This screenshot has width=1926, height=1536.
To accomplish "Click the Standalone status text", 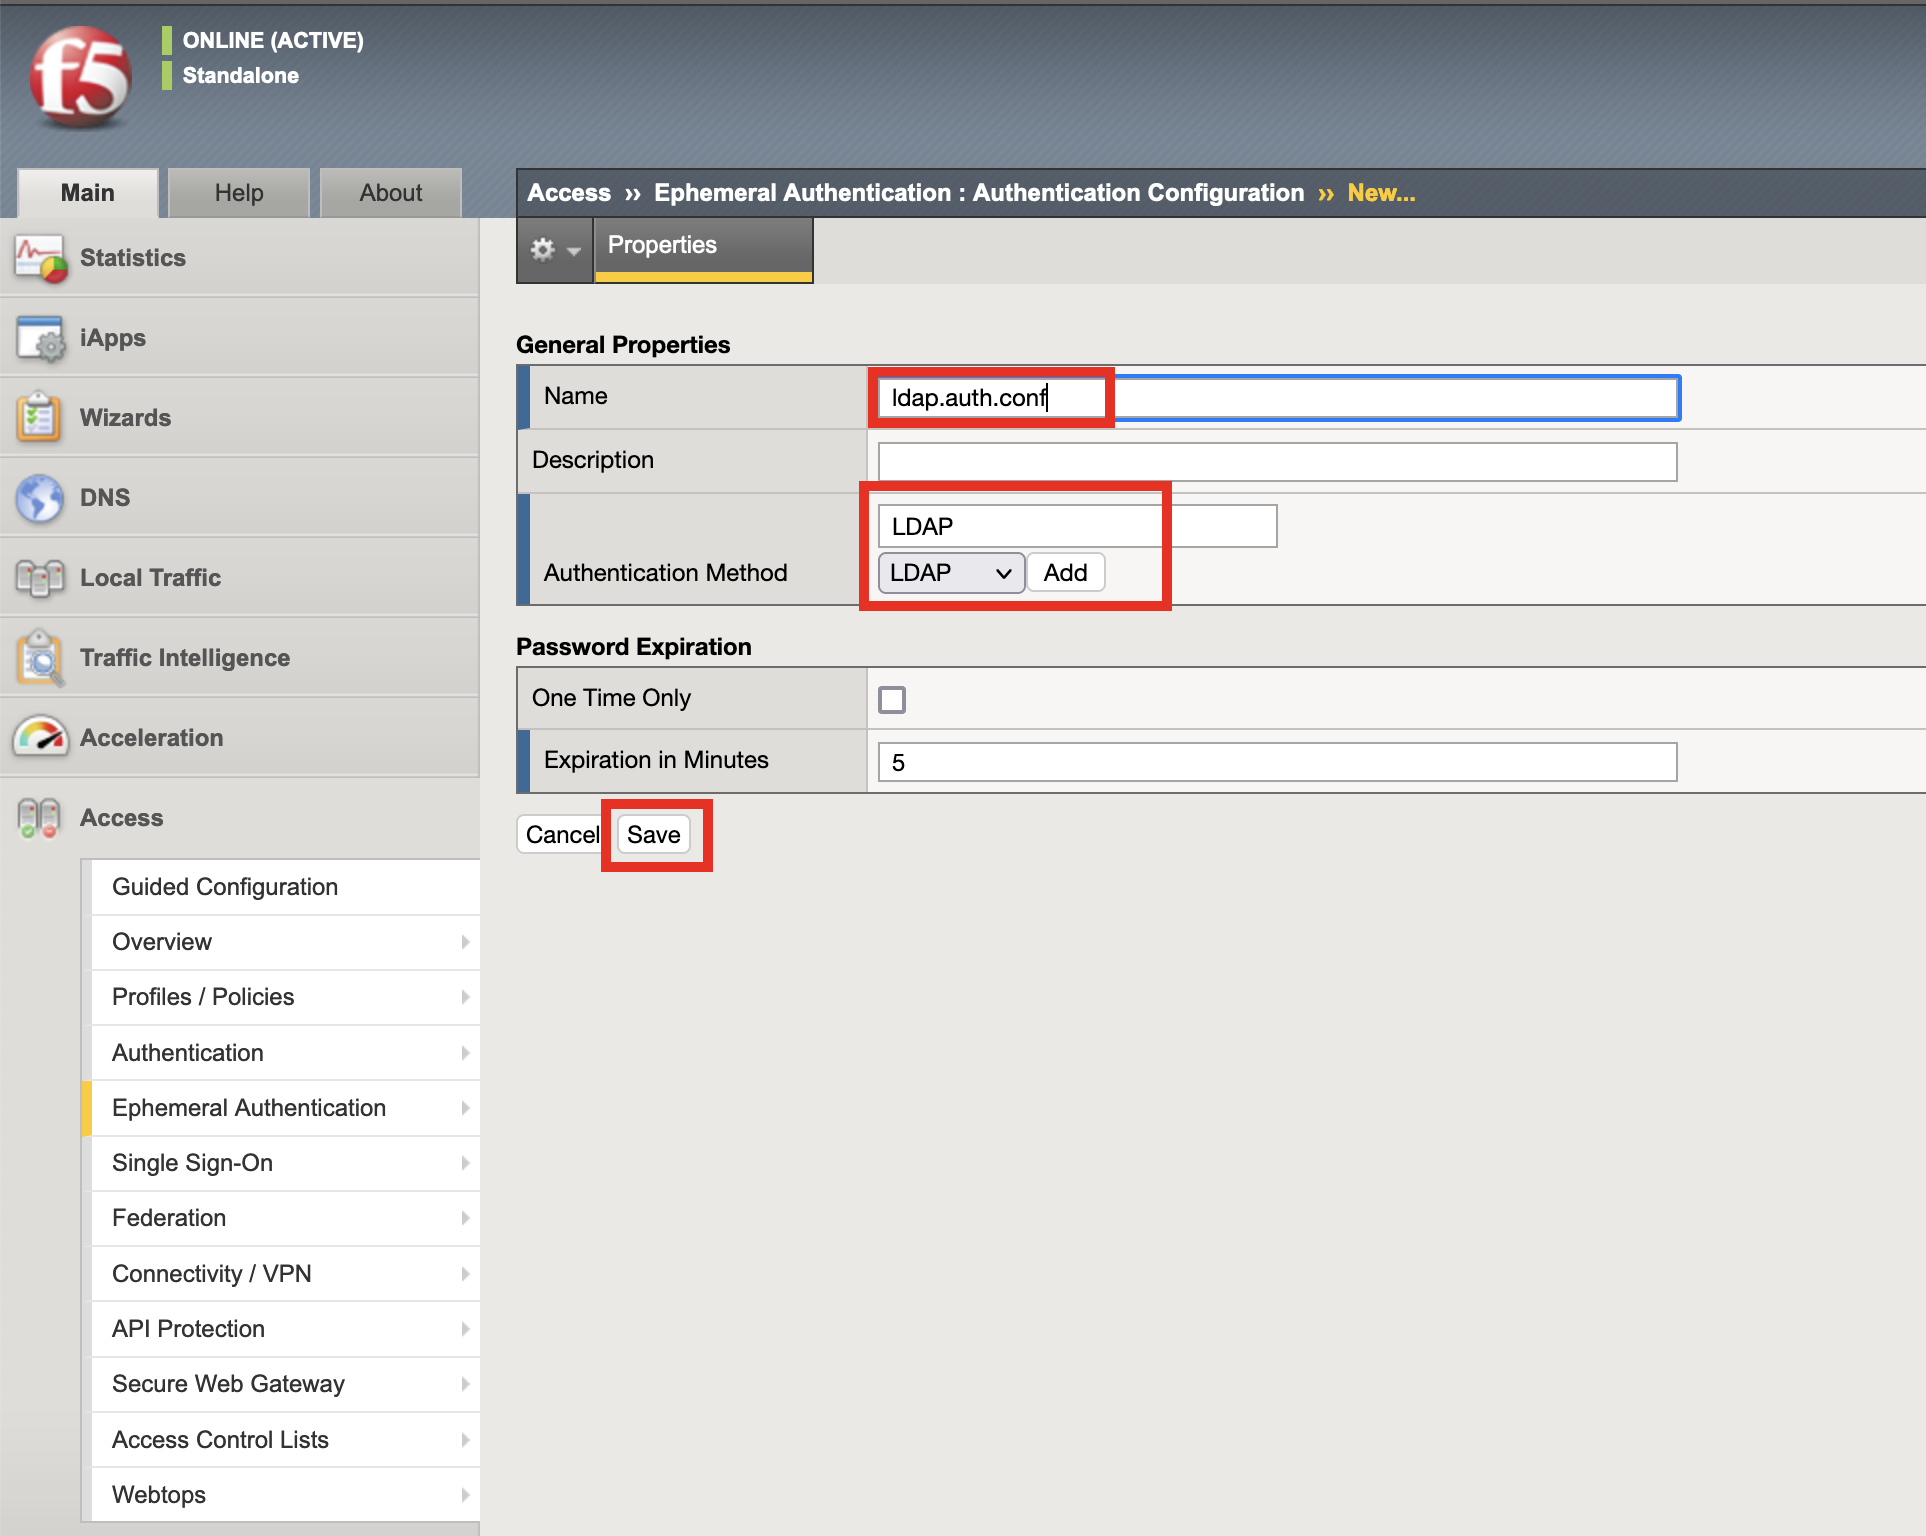I will pos(241,75).
